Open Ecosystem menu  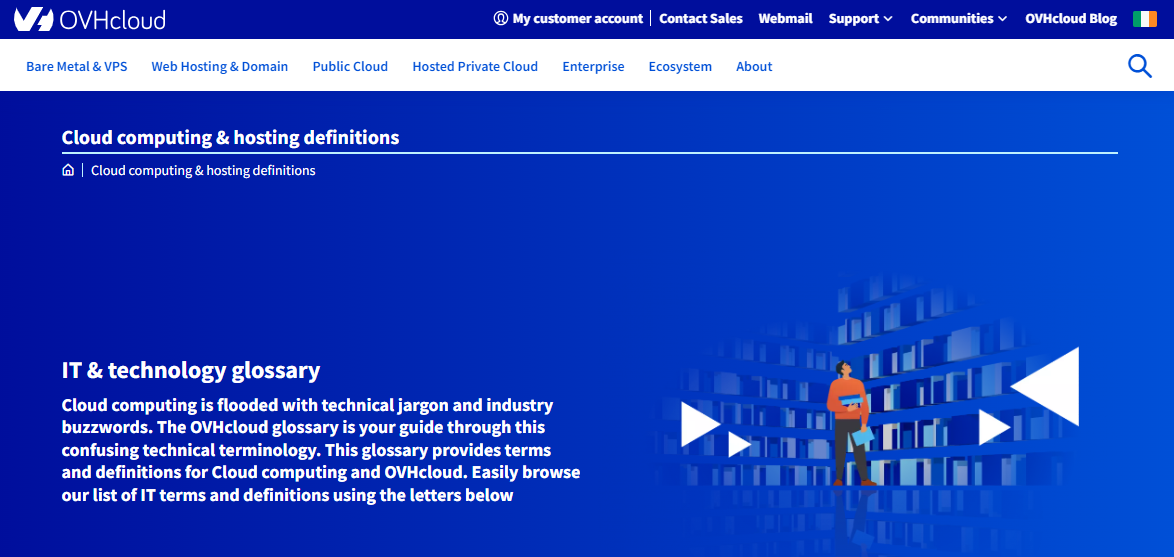point(680,66)
